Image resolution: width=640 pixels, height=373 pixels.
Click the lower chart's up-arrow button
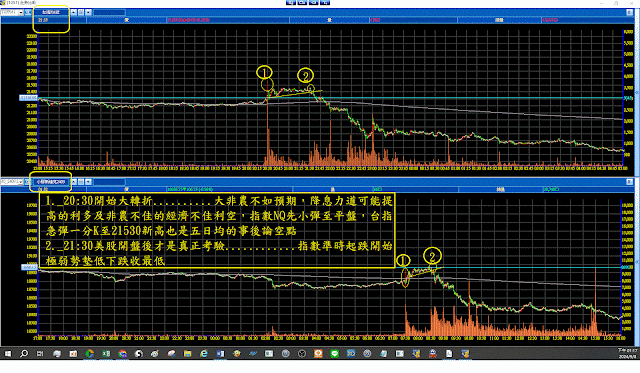(x=74, y=182)
